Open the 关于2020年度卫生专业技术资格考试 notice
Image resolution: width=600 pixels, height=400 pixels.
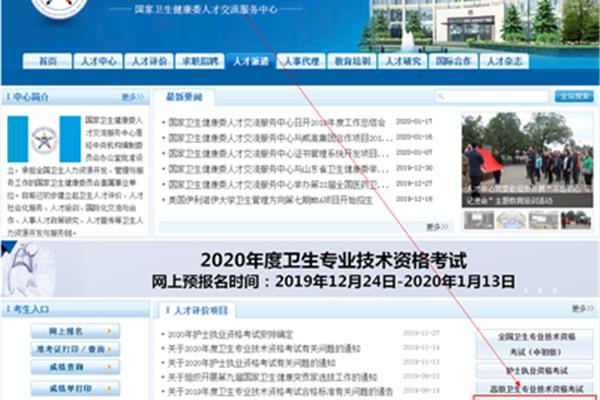click(x=264, y=349)
